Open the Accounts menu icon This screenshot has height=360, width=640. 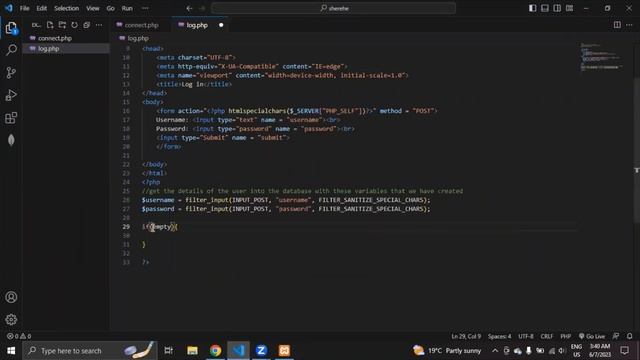pos(11,297)
